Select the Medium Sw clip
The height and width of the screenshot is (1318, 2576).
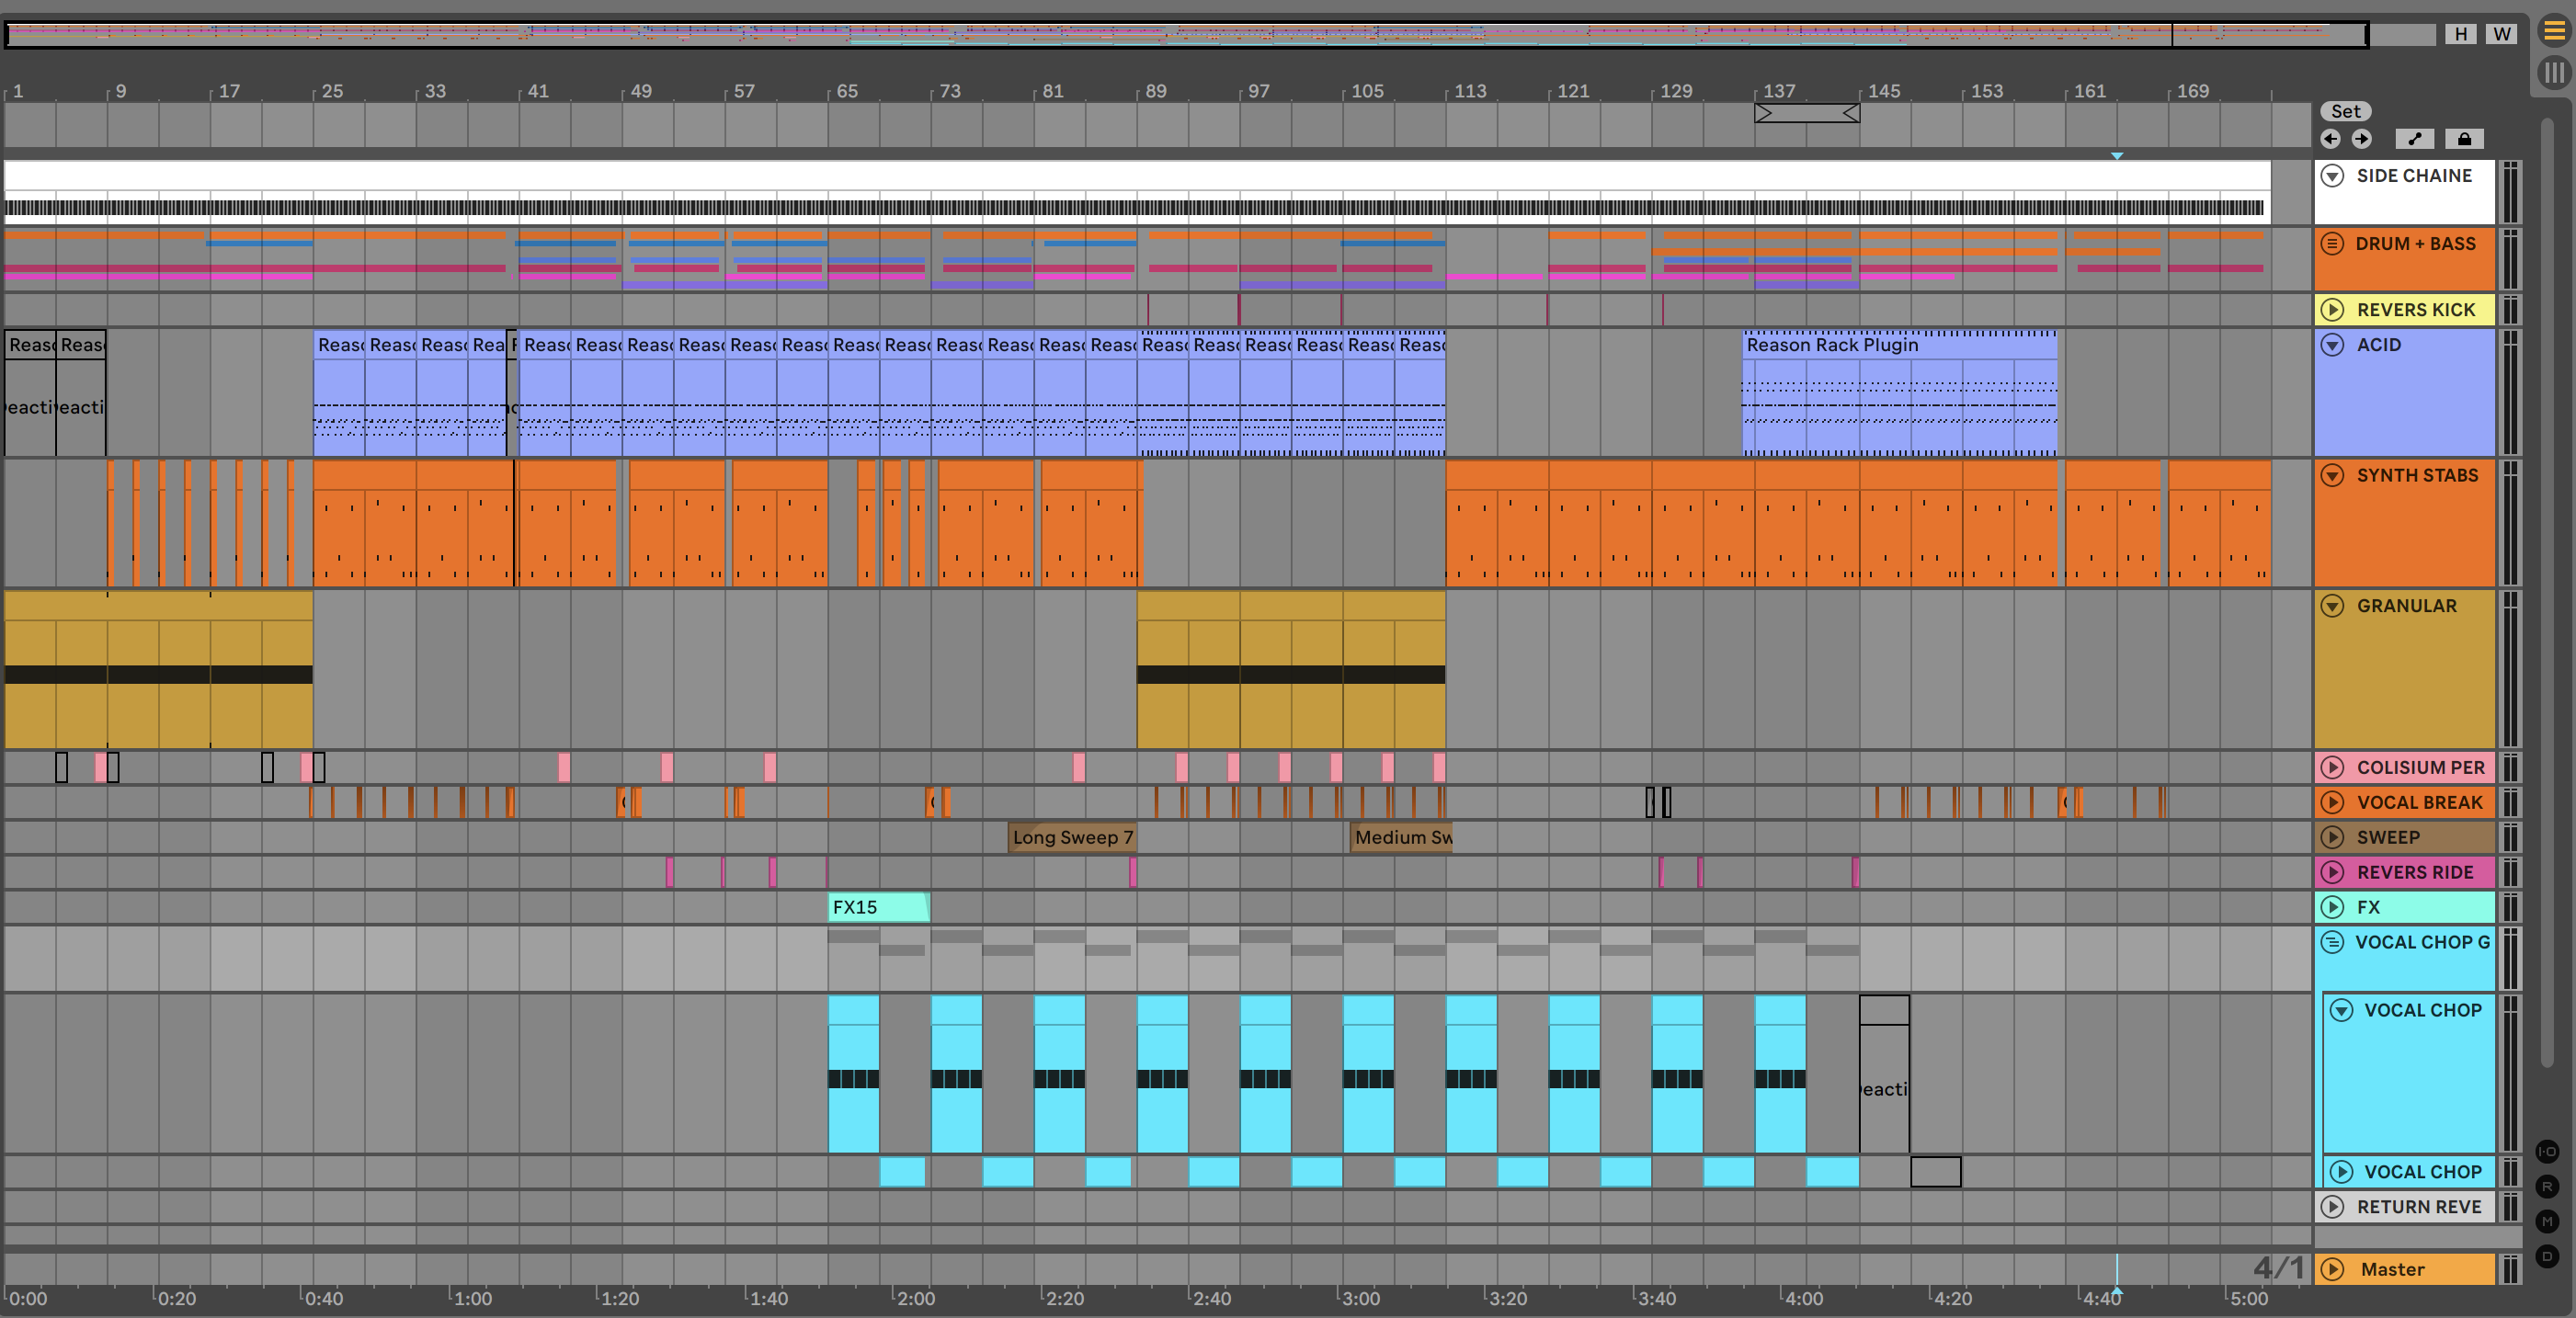[1401, 837]
